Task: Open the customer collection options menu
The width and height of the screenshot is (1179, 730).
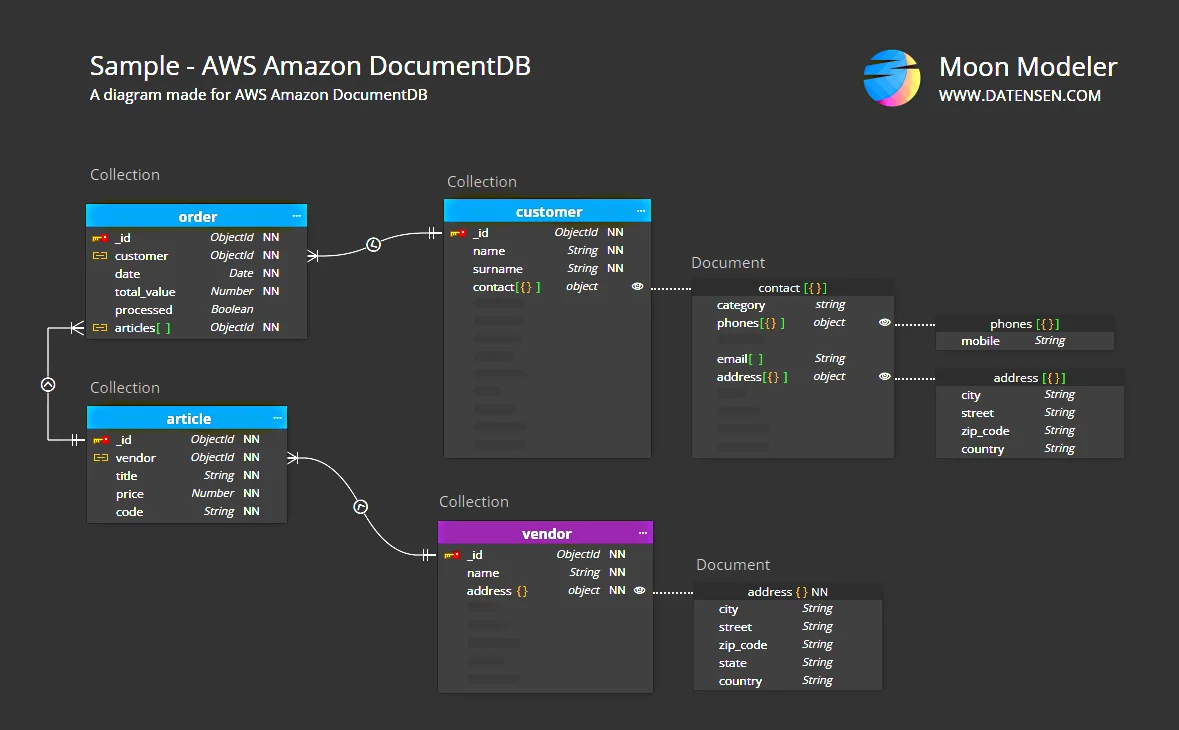Action: pyautogui.click(x=641, y=211)
